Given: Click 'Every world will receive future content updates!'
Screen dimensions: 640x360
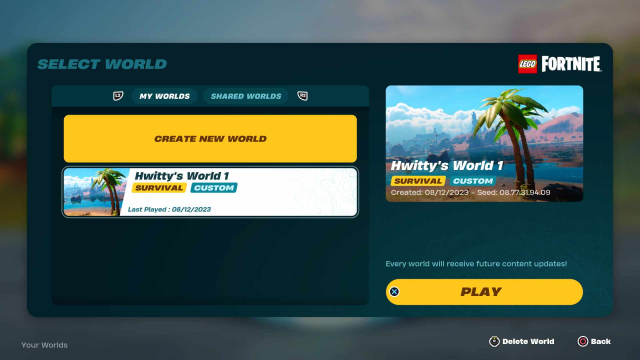Looking at the screenshot, I should (x=476, y=264).
